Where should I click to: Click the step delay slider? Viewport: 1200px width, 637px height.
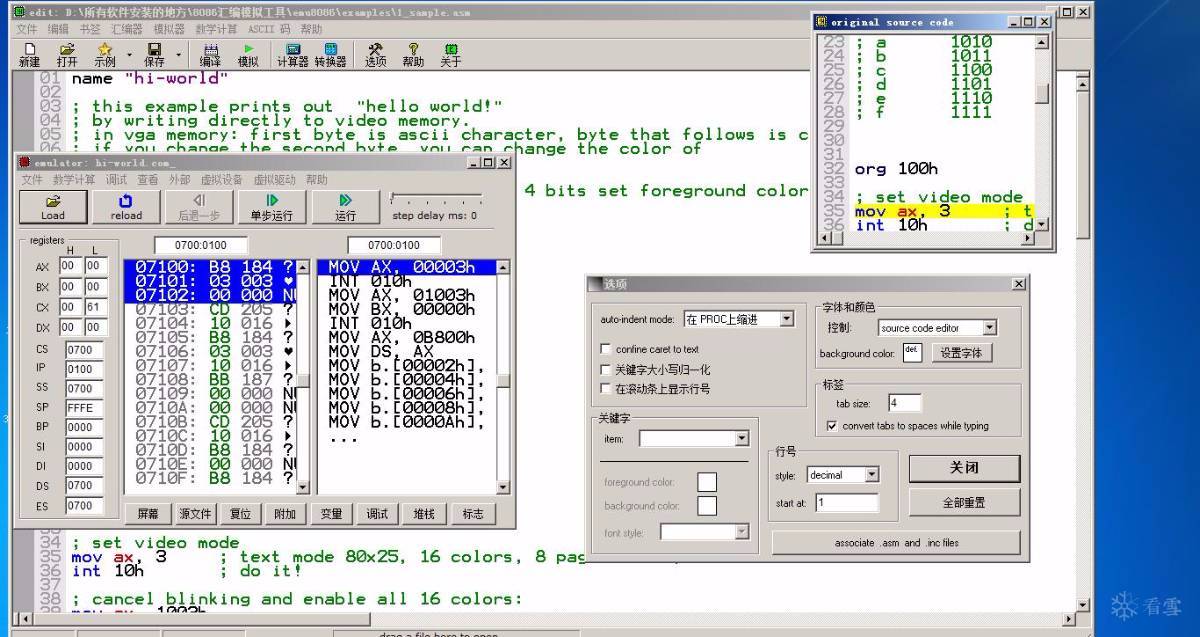click(437, 198)
